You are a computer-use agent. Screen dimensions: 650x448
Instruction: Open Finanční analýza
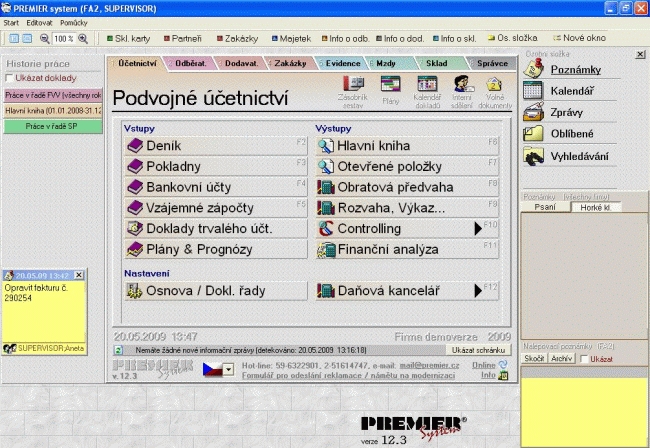point(407,249)
